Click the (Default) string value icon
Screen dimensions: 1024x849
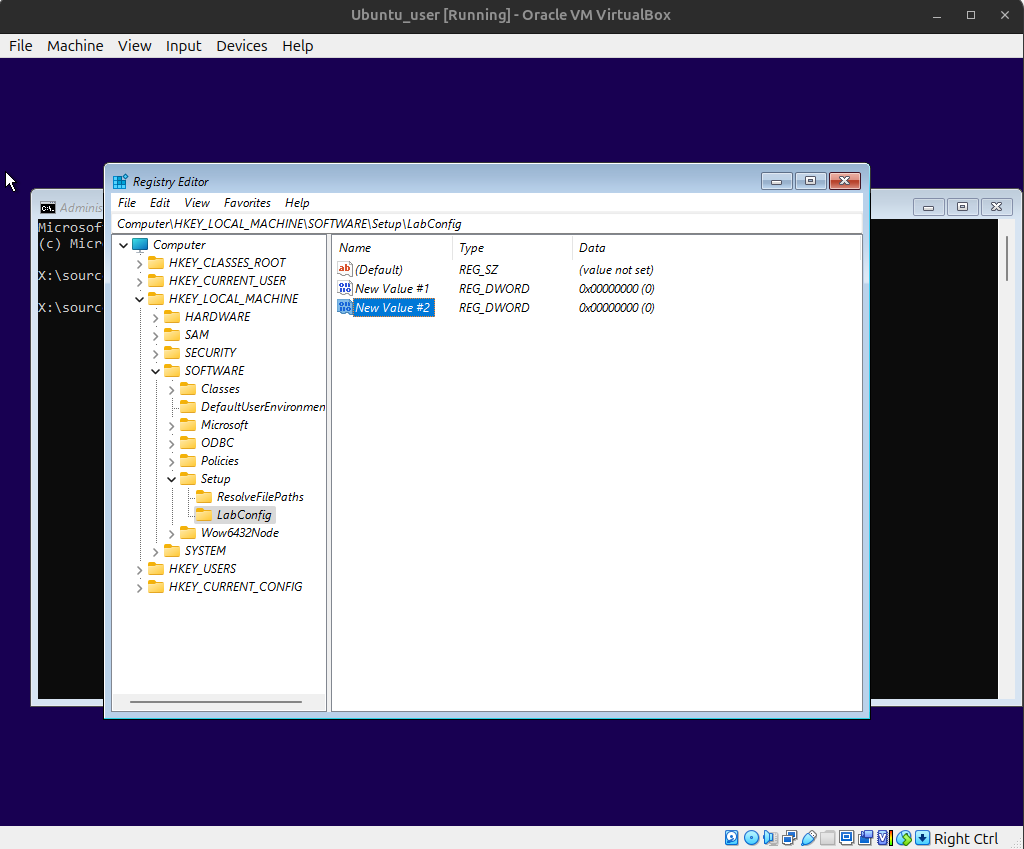point(345,269)
